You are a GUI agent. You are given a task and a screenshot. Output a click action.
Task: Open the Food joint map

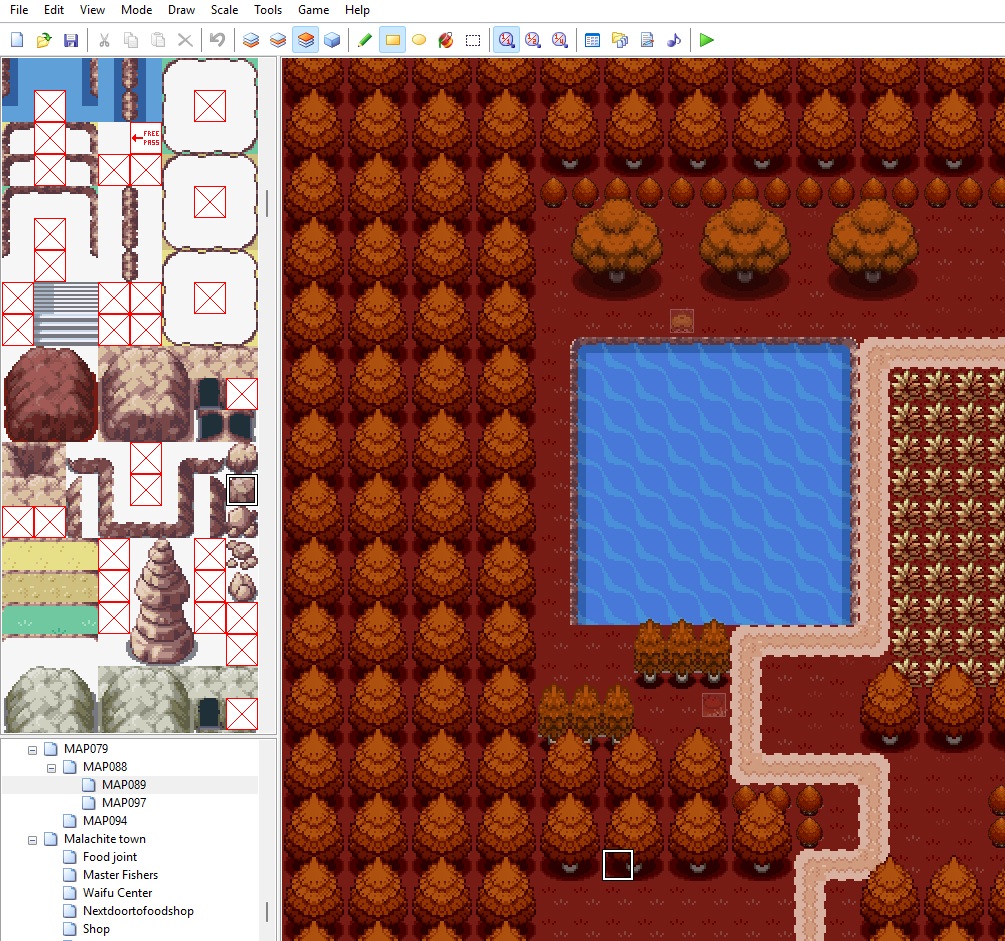tap(110, 857)
